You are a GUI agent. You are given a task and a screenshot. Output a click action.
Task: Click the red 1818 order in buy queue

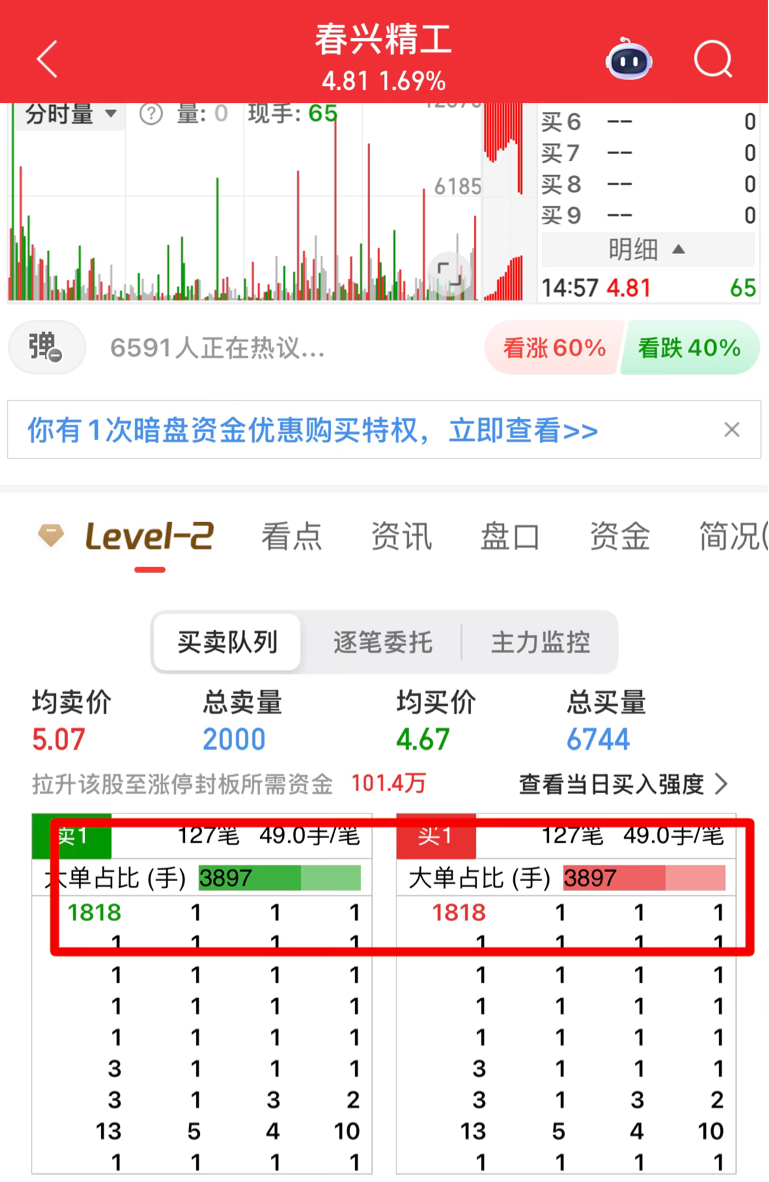pos(459,913)
